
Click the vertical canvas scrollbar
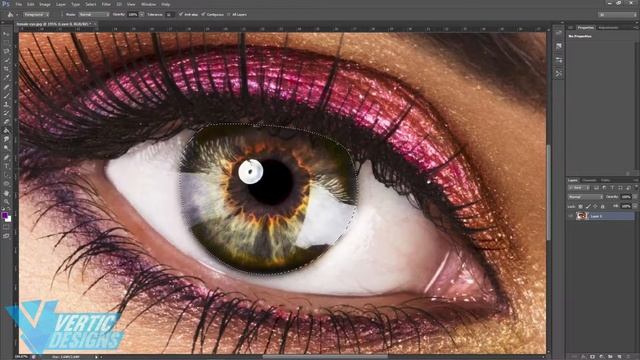click(x=549, y=192)
